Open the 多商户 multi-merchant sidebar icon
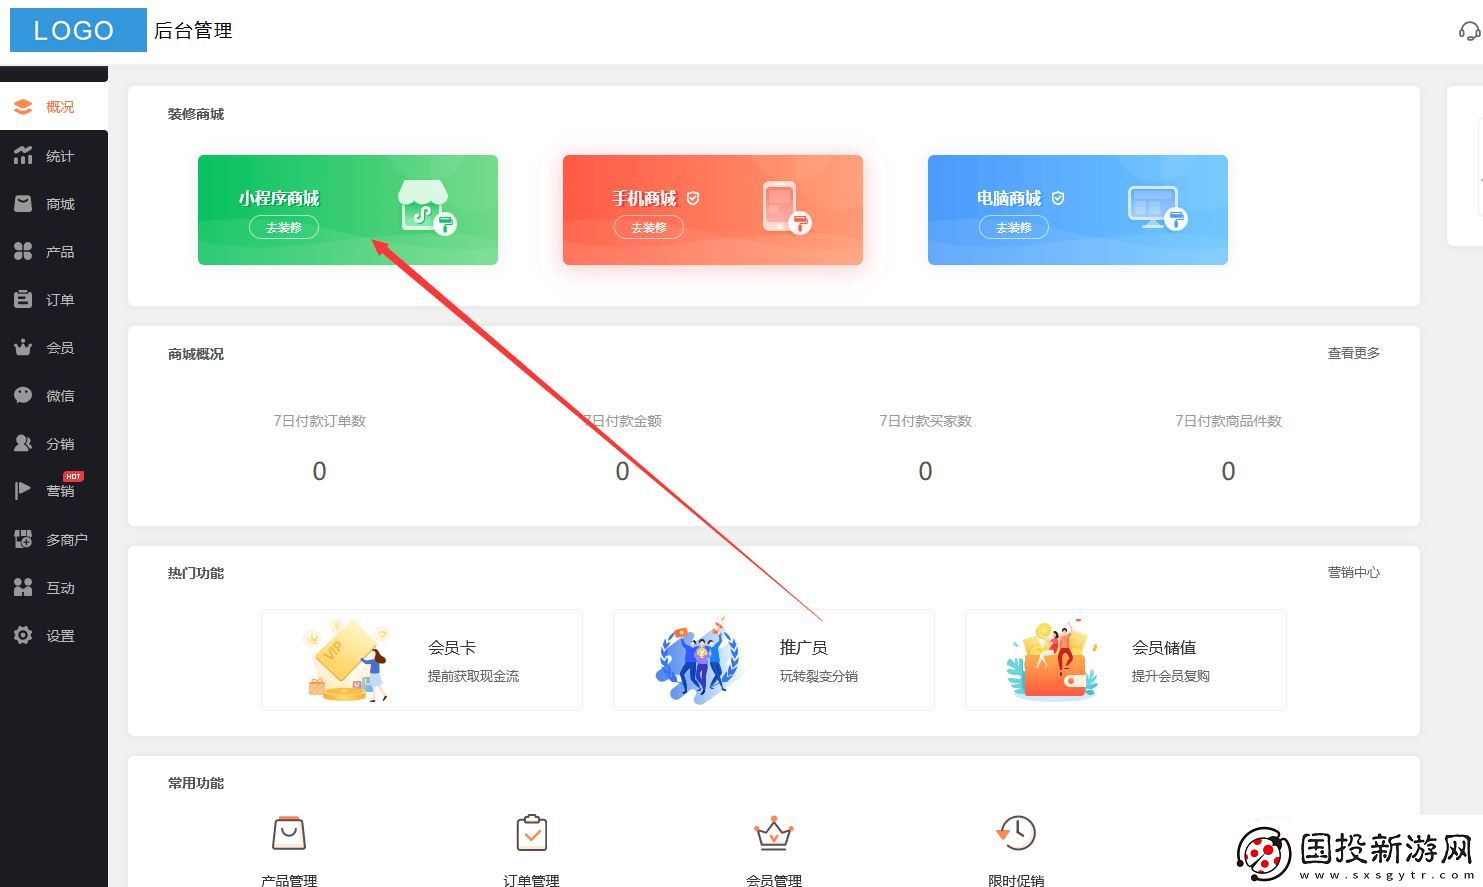 click(23, 539)
